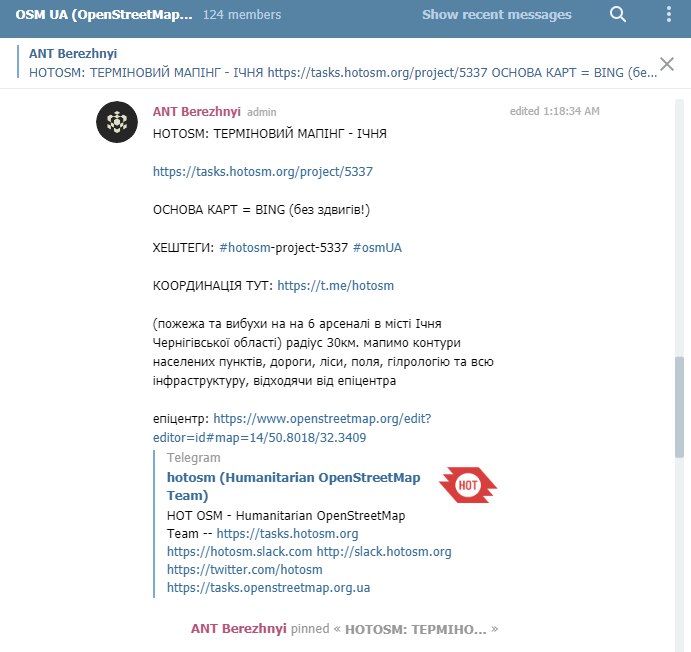
Task: Open the hotosm.slack.com link
Action: pyautogui.click(x=239, y=552)
